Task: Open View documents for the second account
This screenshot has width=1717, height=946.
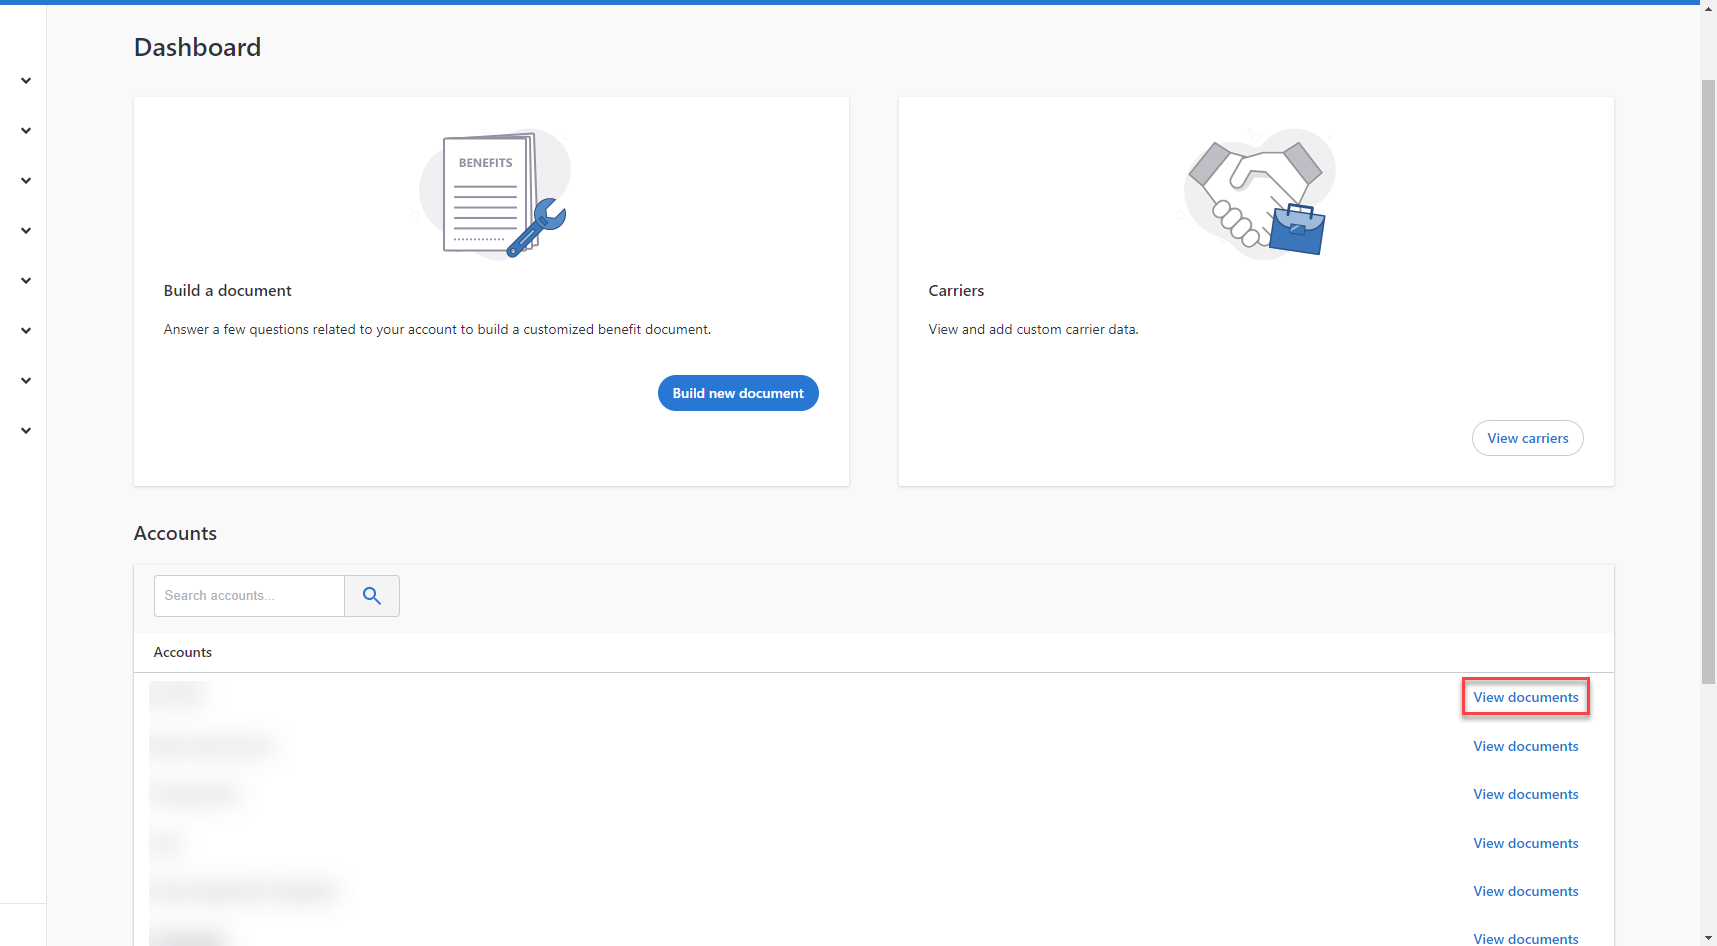Action: click(1525, 746)
